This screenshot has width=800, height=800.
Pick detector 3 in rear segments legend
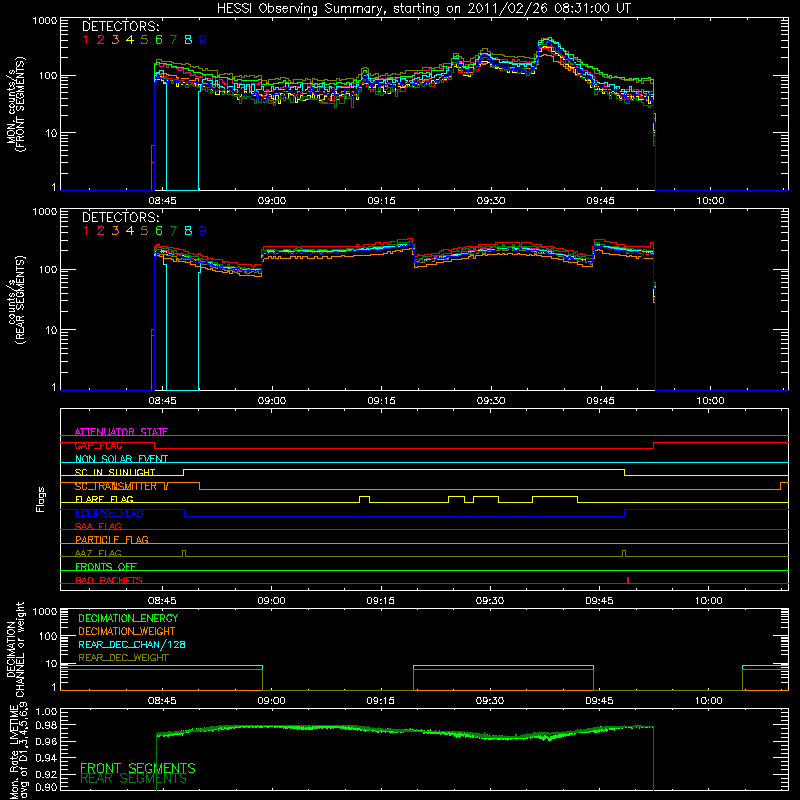click(115, 231)
